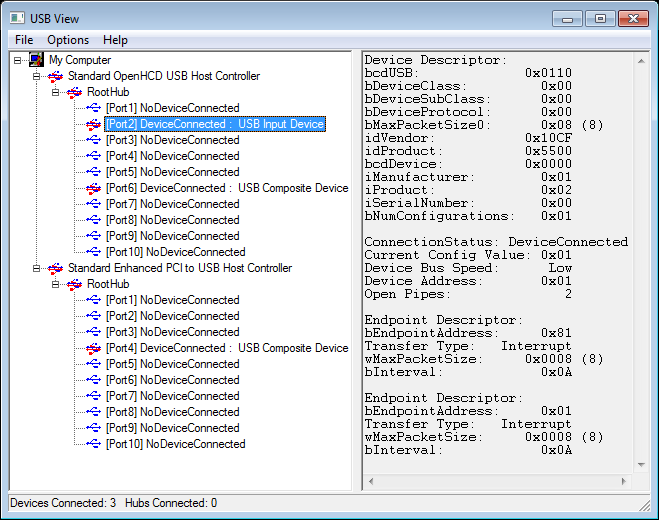659x520 pixels.
Task: Select OpenHCD [Port4] NoDeviceConnected row
Action: 172,156
